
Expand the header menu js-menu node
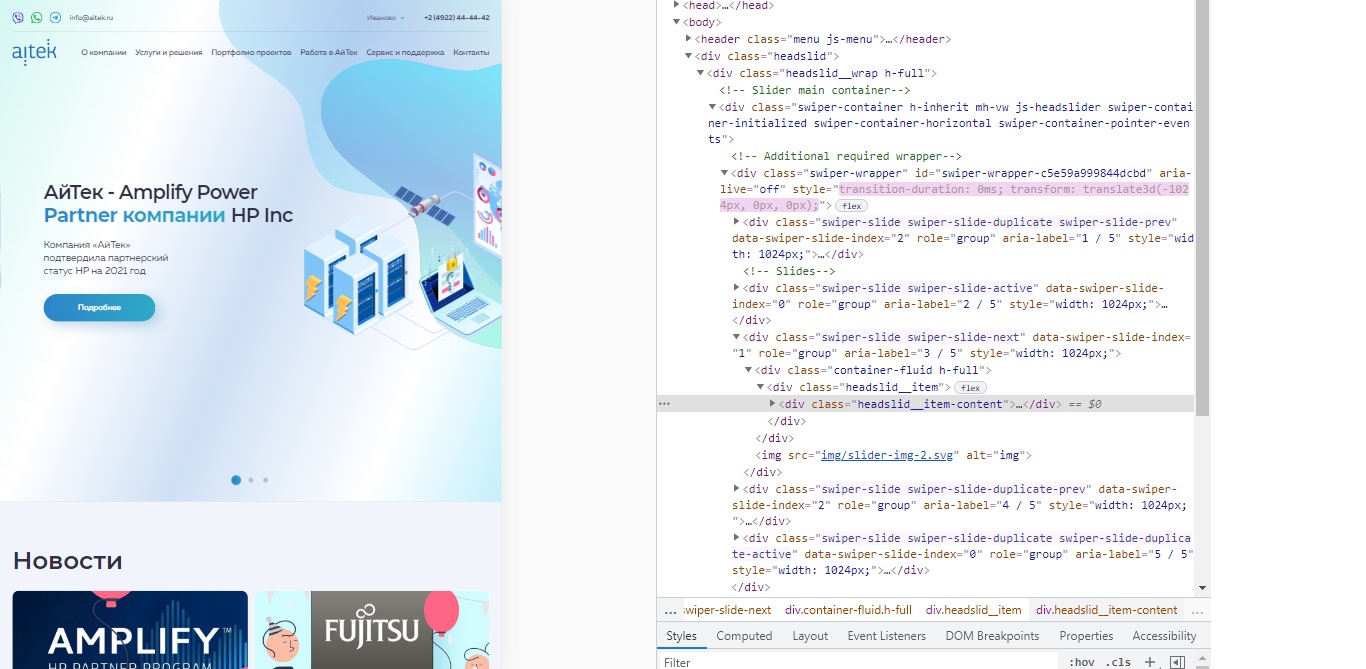point(688,39)
